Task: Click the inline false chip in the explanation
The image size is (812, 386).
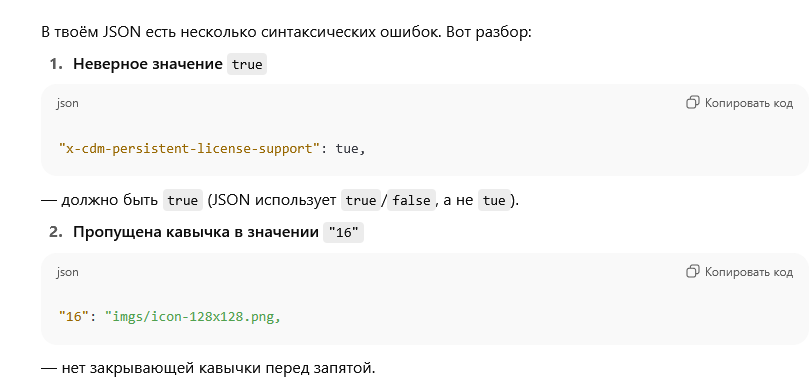Action: tap(411, 201)
